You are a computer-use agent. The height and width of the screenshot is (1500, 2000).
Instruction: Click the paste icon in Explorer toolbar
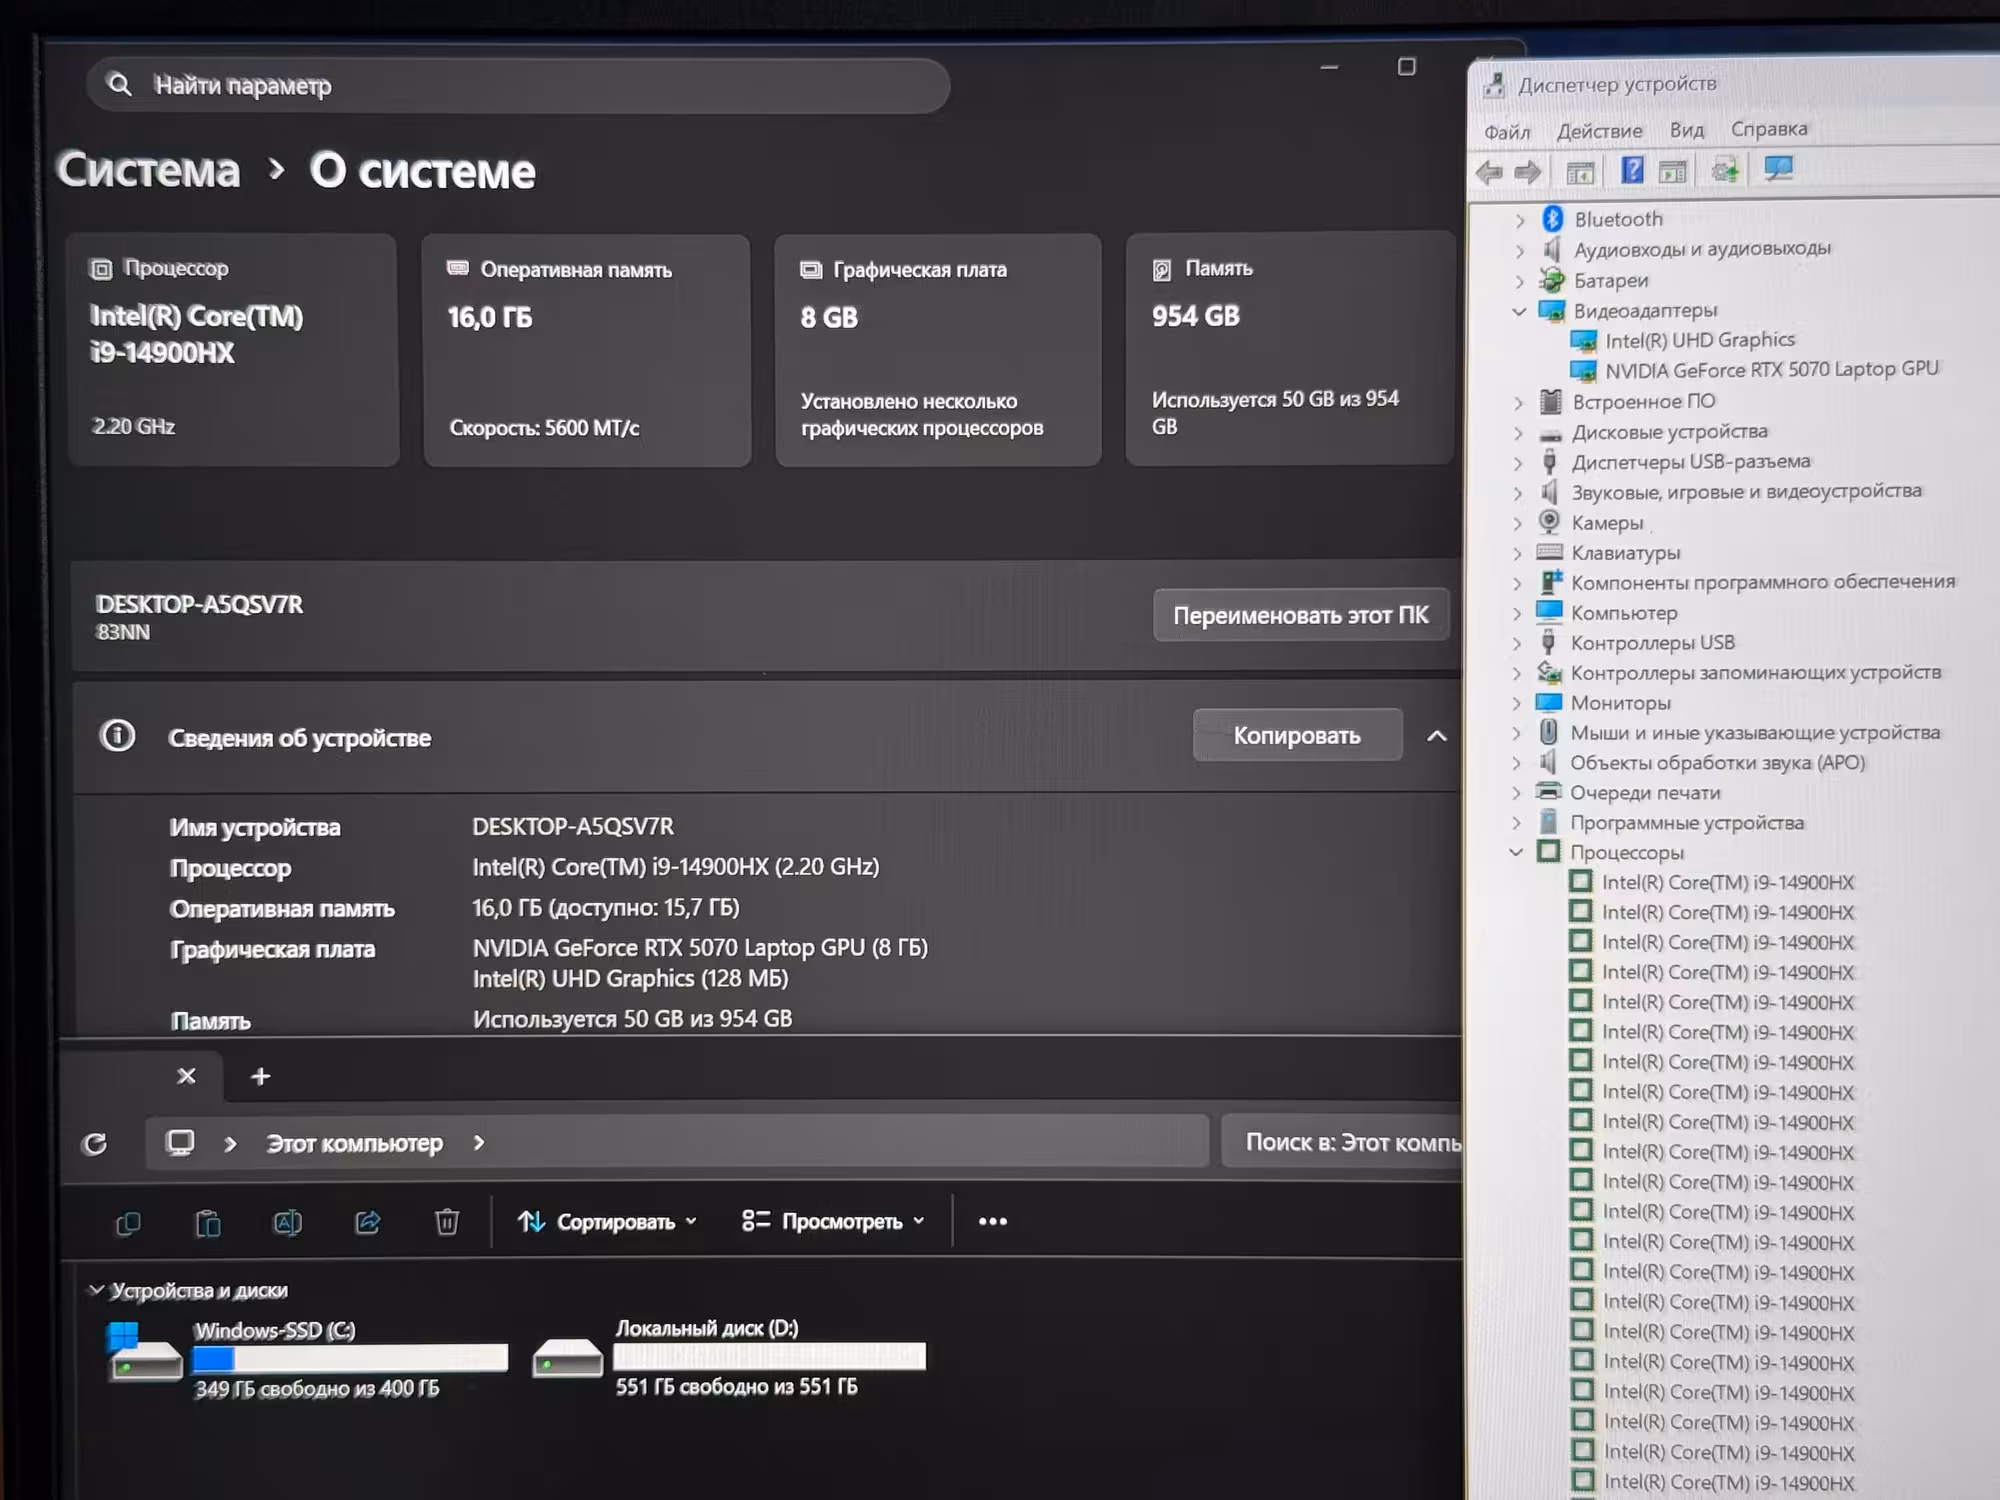pyautogui.click(x=207, y=1222)
